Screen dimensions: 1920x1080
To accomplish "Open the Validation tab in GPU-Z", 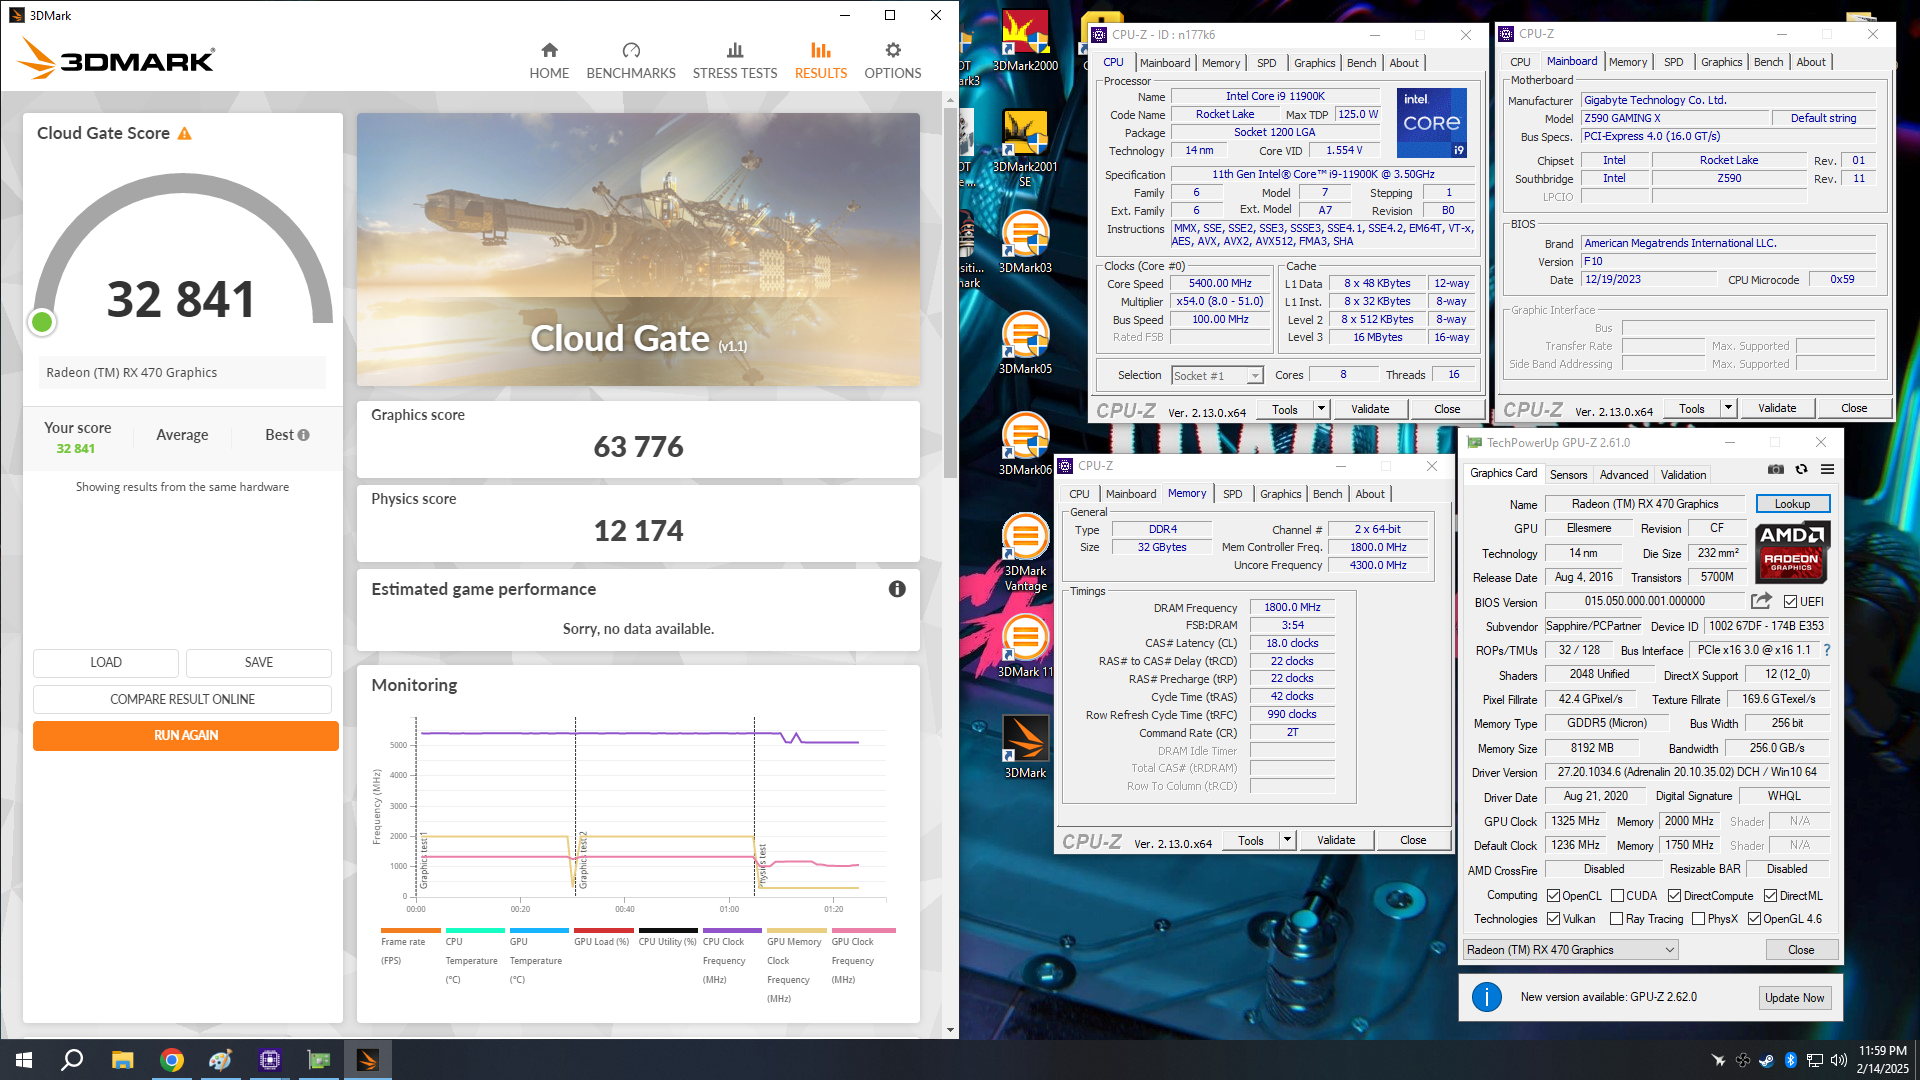I will pyautogui.click(x=1683, y=475).
